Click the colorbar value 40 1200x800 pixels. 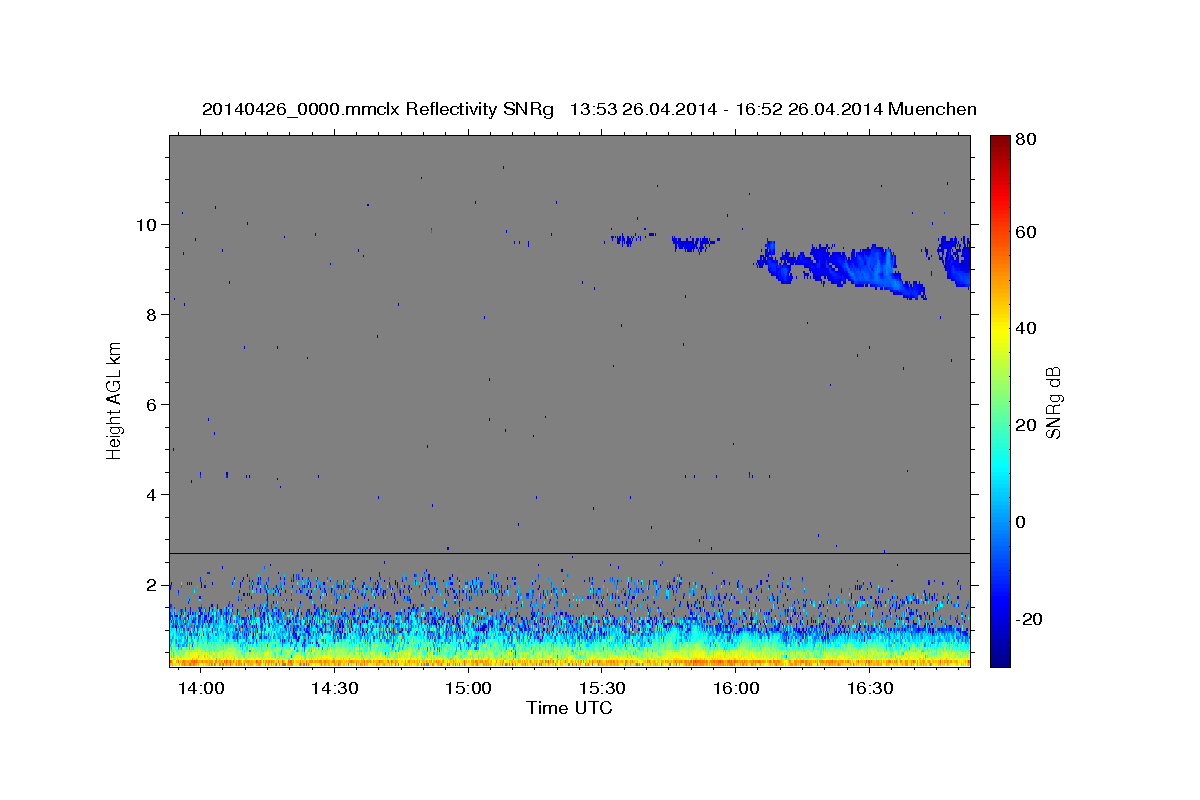1025,328
